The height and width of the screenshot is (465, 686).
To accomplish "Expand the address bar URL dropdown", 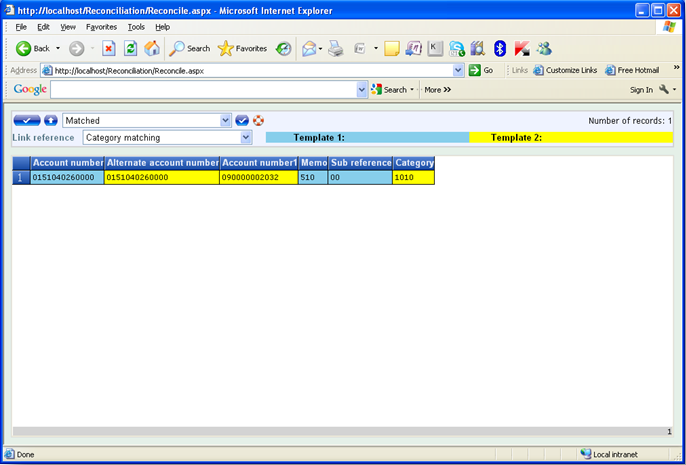I will pyautogui.click(x=459, y=70).
